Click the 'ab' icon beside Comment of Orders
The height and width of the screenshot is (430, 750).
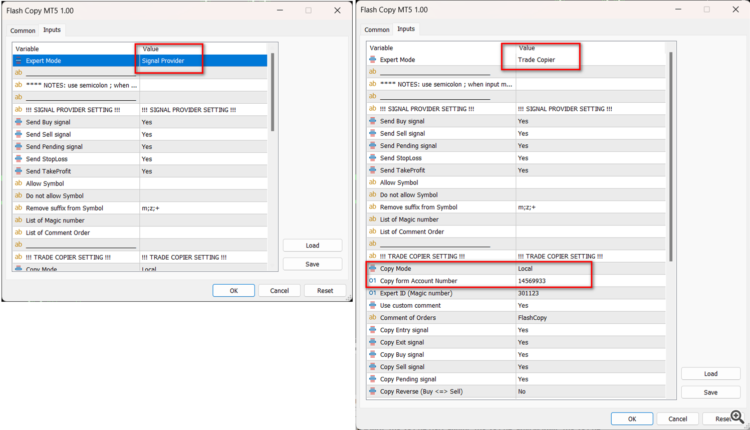coord(372,317)
